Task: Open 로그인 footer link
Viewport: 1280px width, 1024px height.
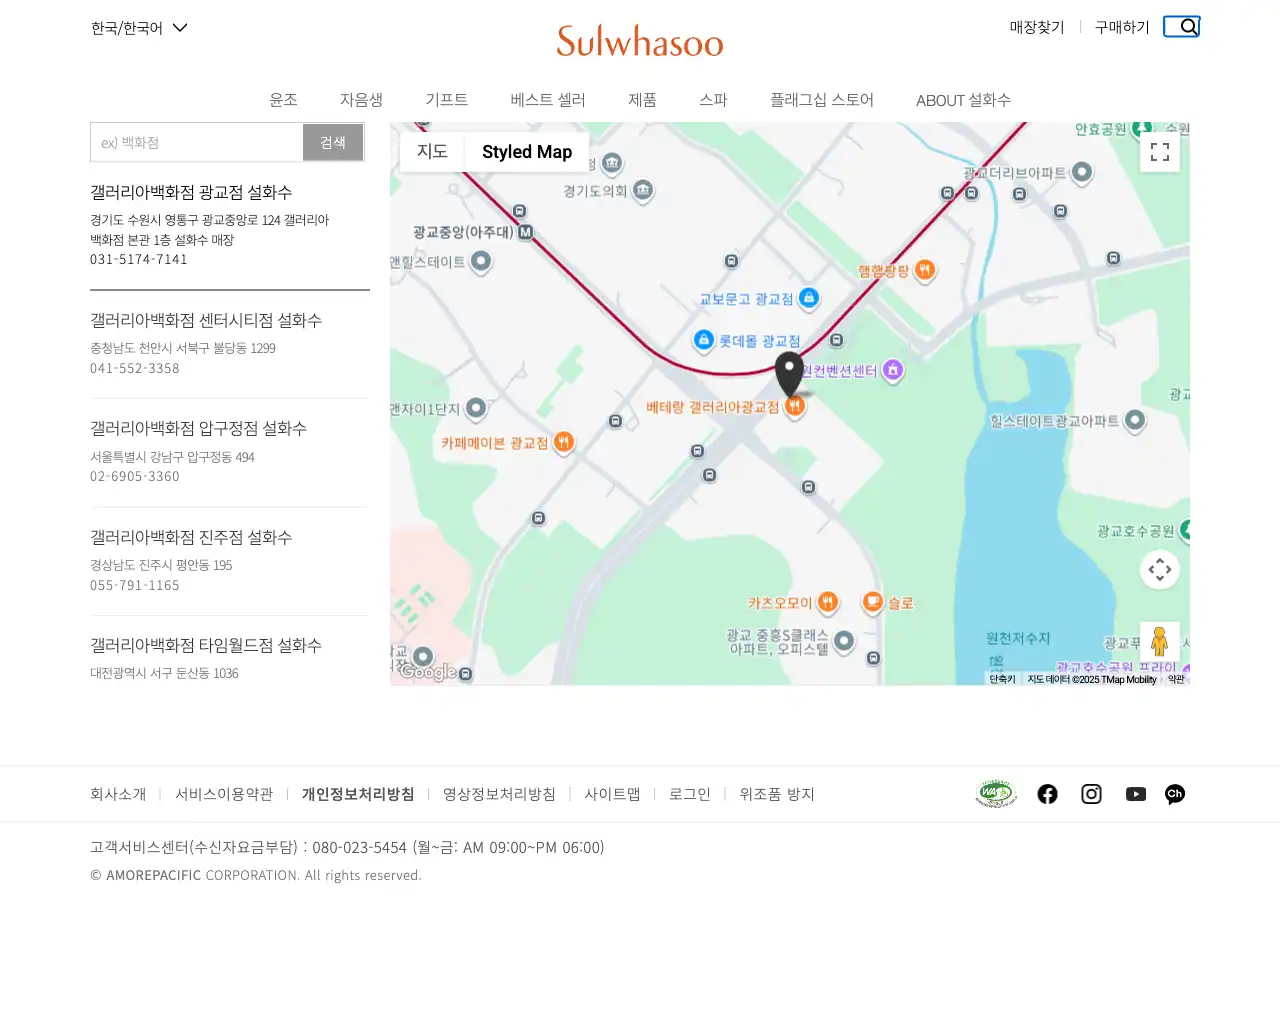Action: pyautogui.click(x=690, y=794)
